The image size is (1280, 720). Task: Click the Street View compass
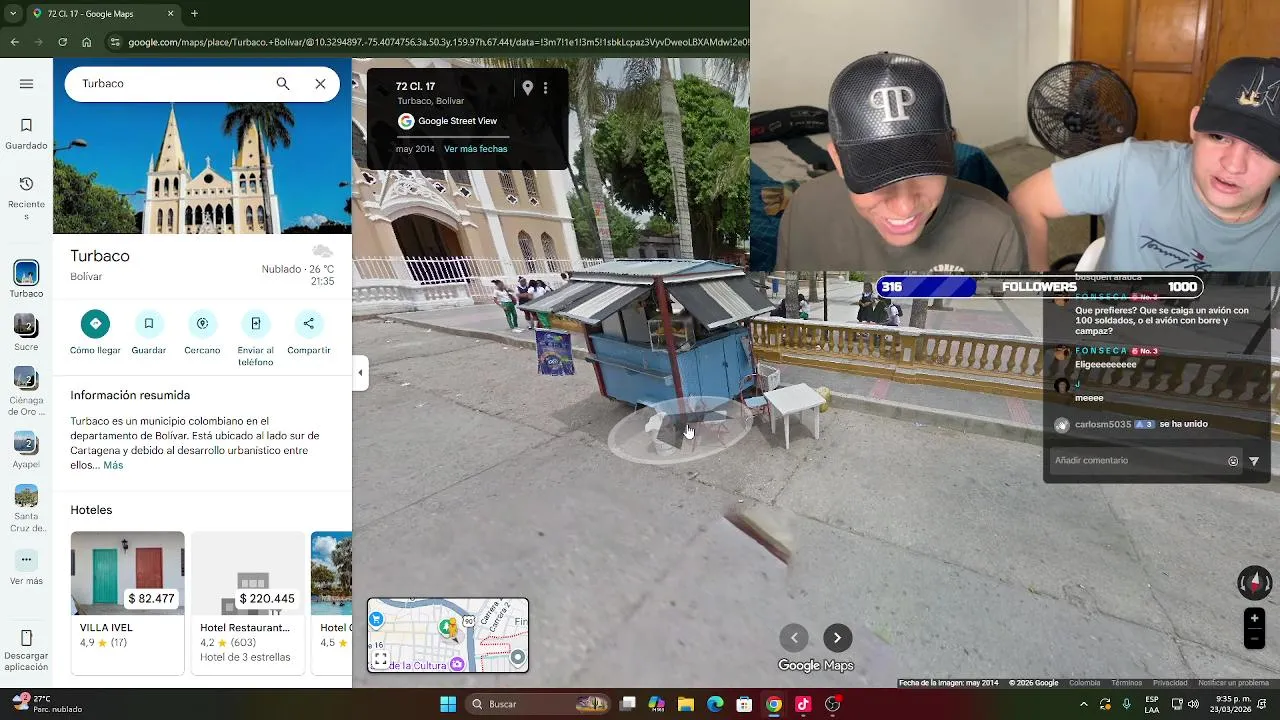click(x=1254, y=582)
